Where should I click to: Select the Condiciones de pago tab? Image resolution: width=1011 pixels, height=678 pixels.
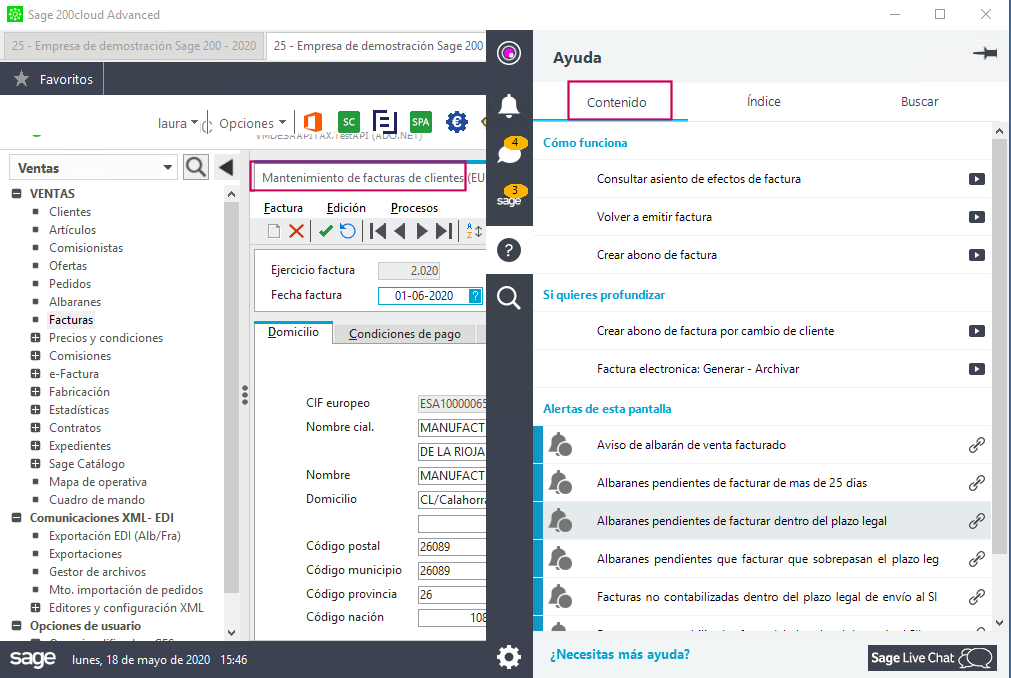[x=405, y=334]
